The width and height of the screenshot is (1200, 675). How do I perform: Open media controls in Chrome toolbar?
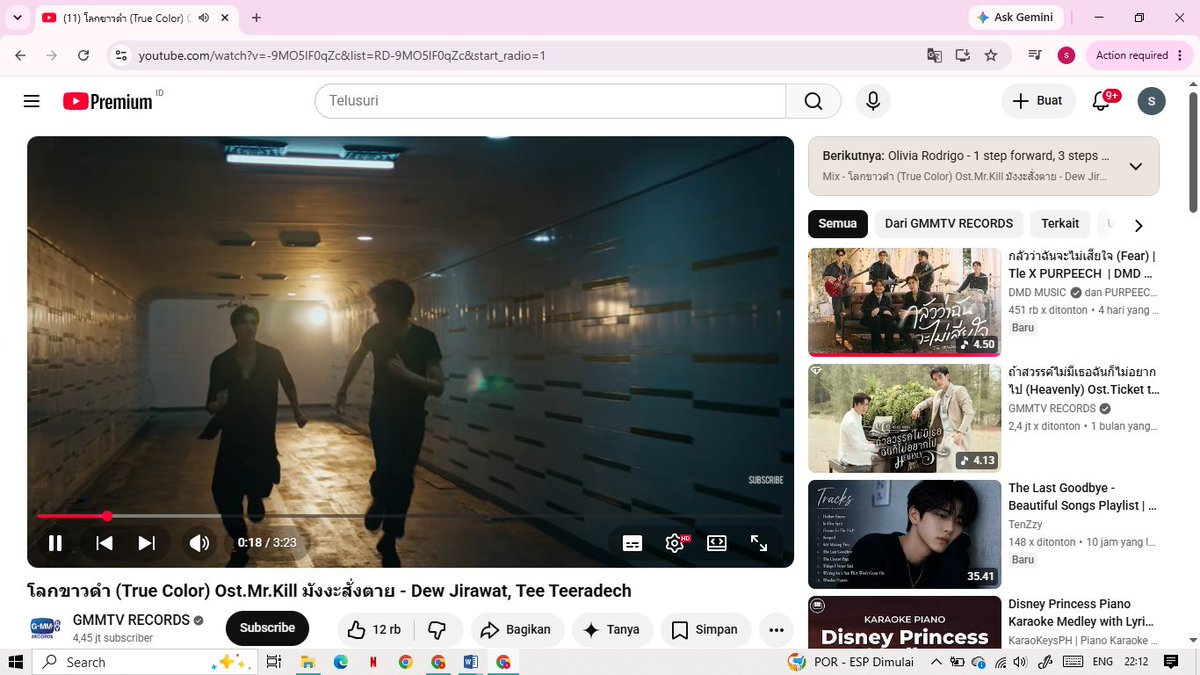point(1036,56)
